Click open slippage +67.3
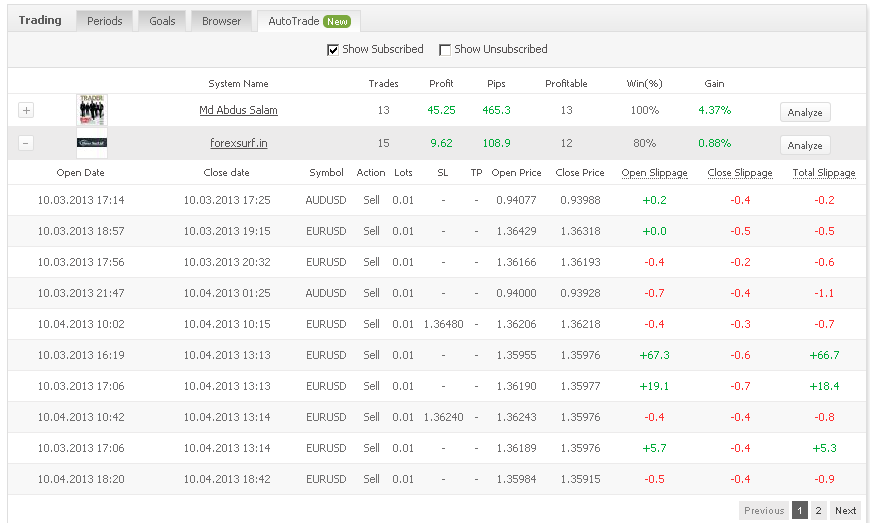Viewport: 870px width, 523px height. [654, 356]
